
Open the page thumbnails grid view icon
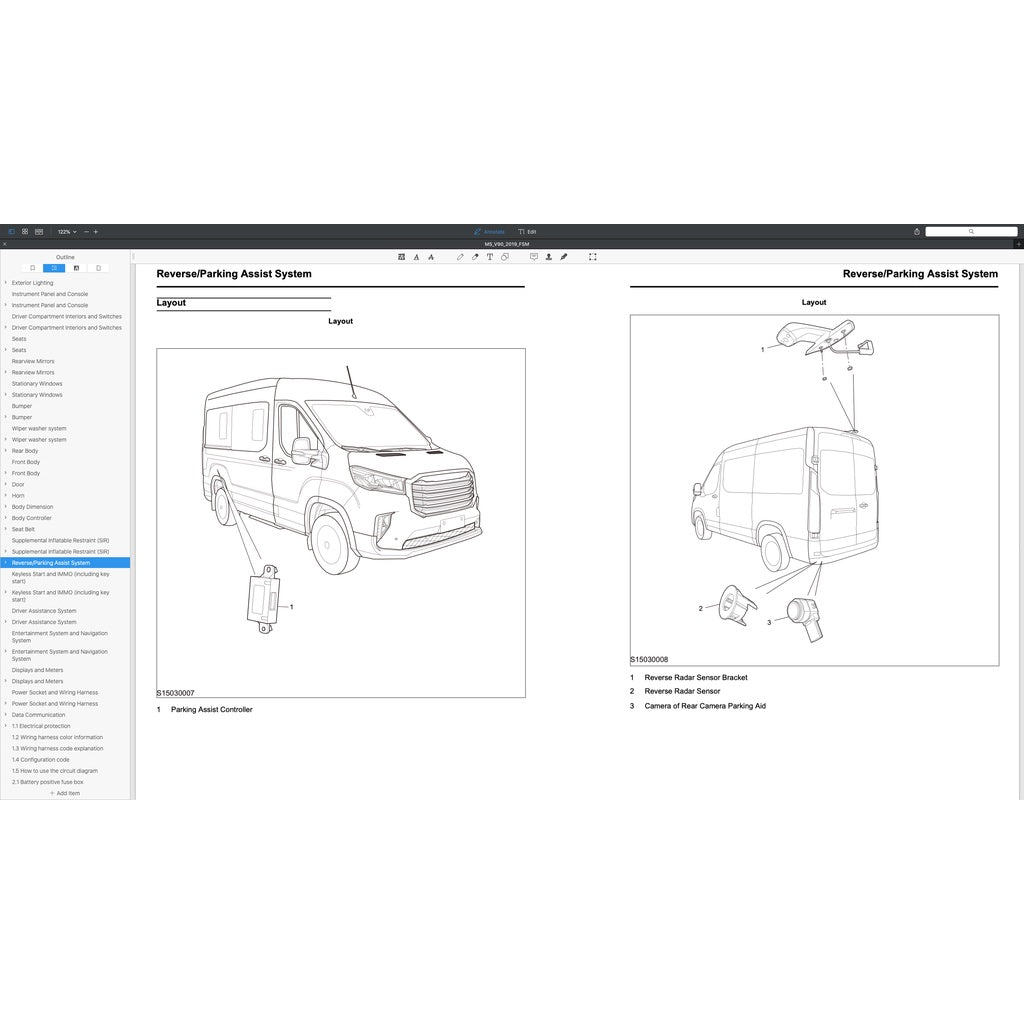pyautogui.click(x=24, y=231)
